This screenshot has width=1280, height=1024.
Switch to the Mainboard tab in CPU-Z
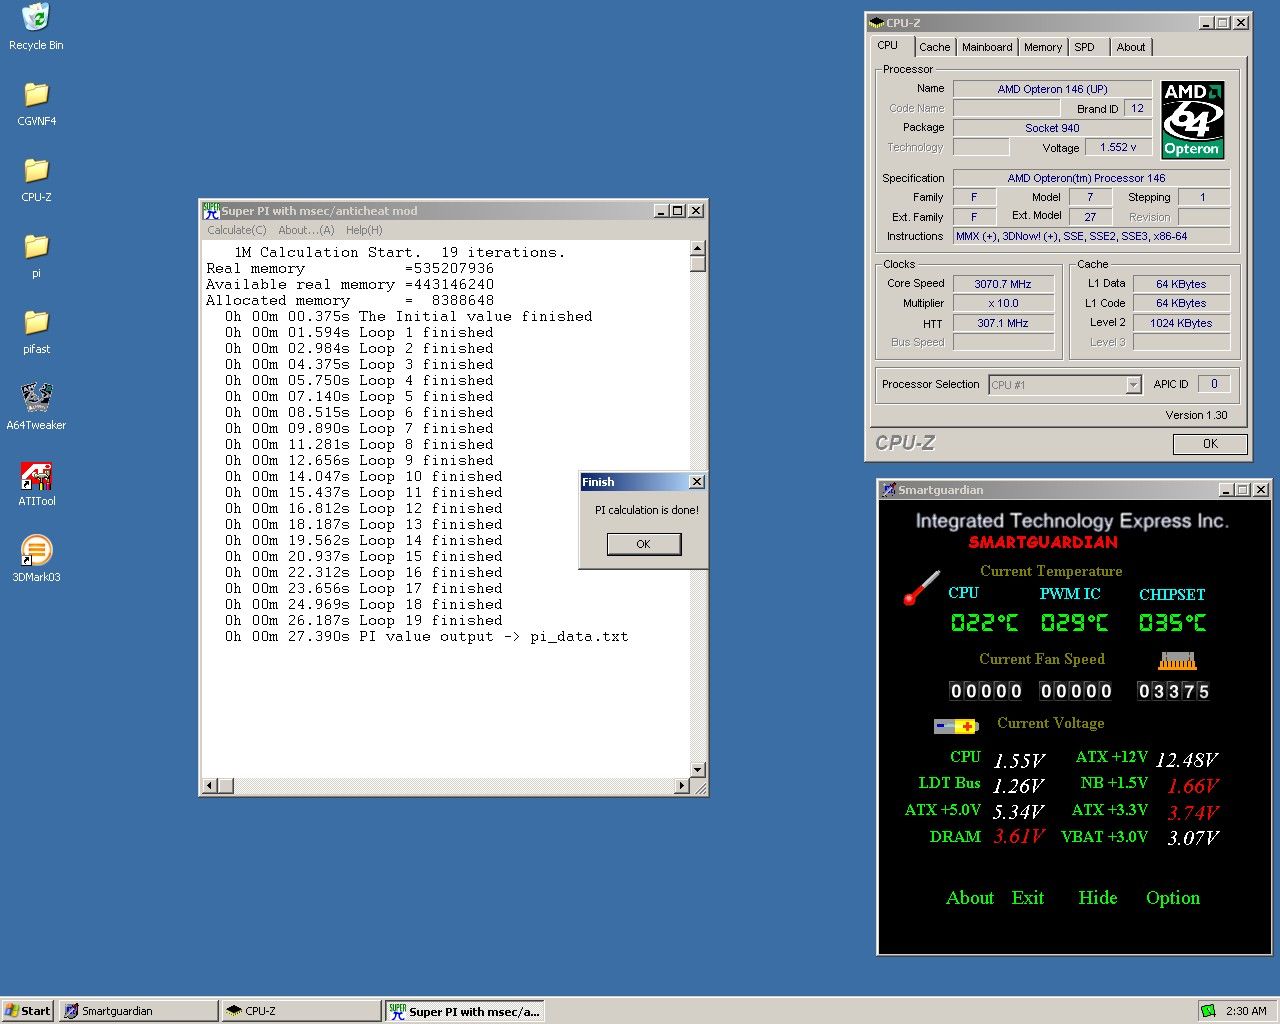tap(987, 47)
